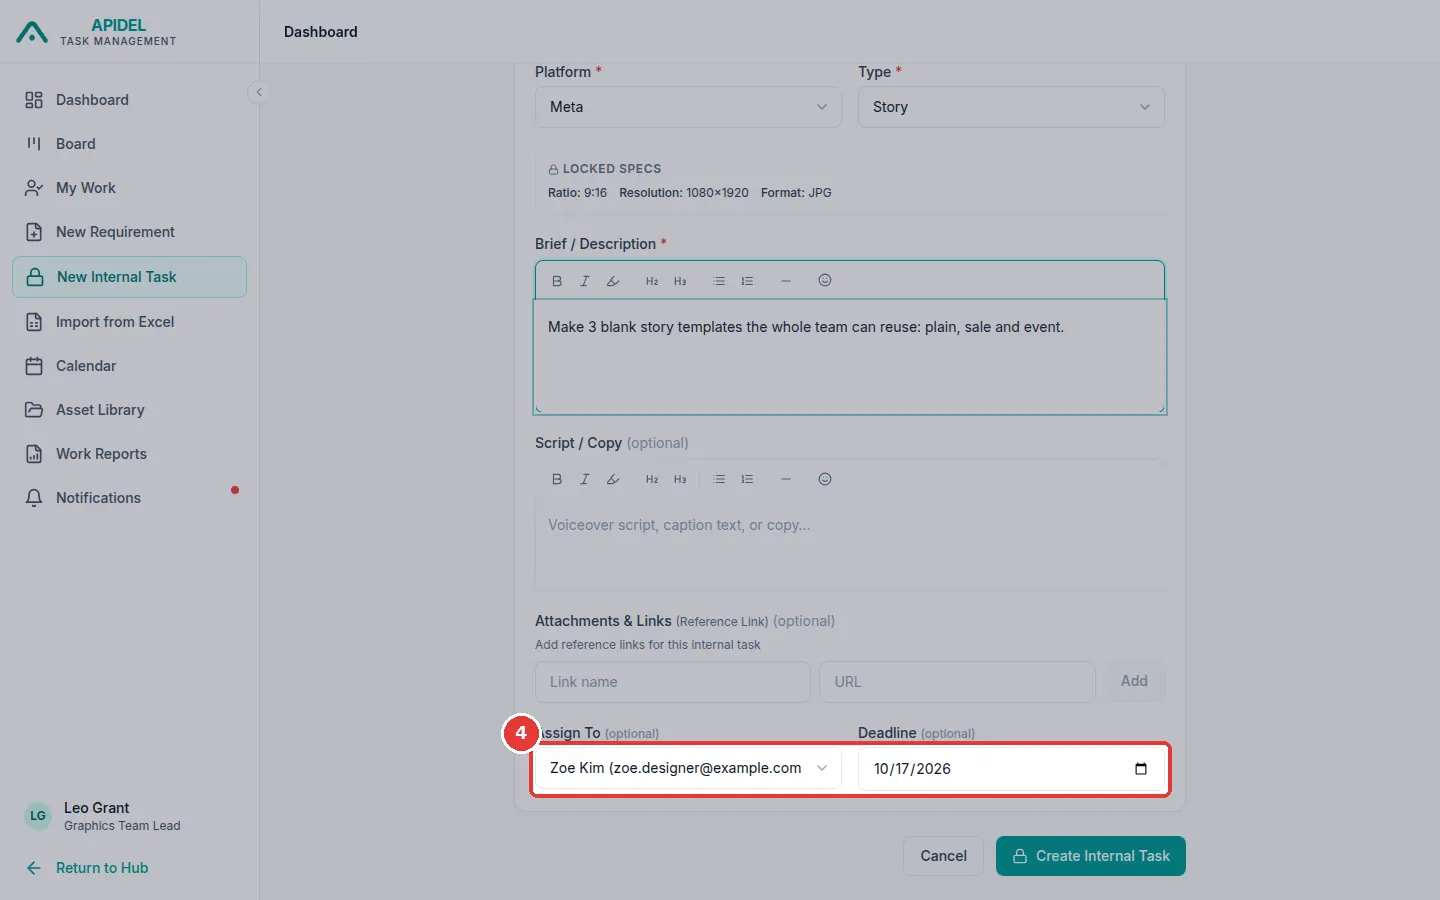Click the Format: JPG text

pyautogui.click(x=796, y=193)
